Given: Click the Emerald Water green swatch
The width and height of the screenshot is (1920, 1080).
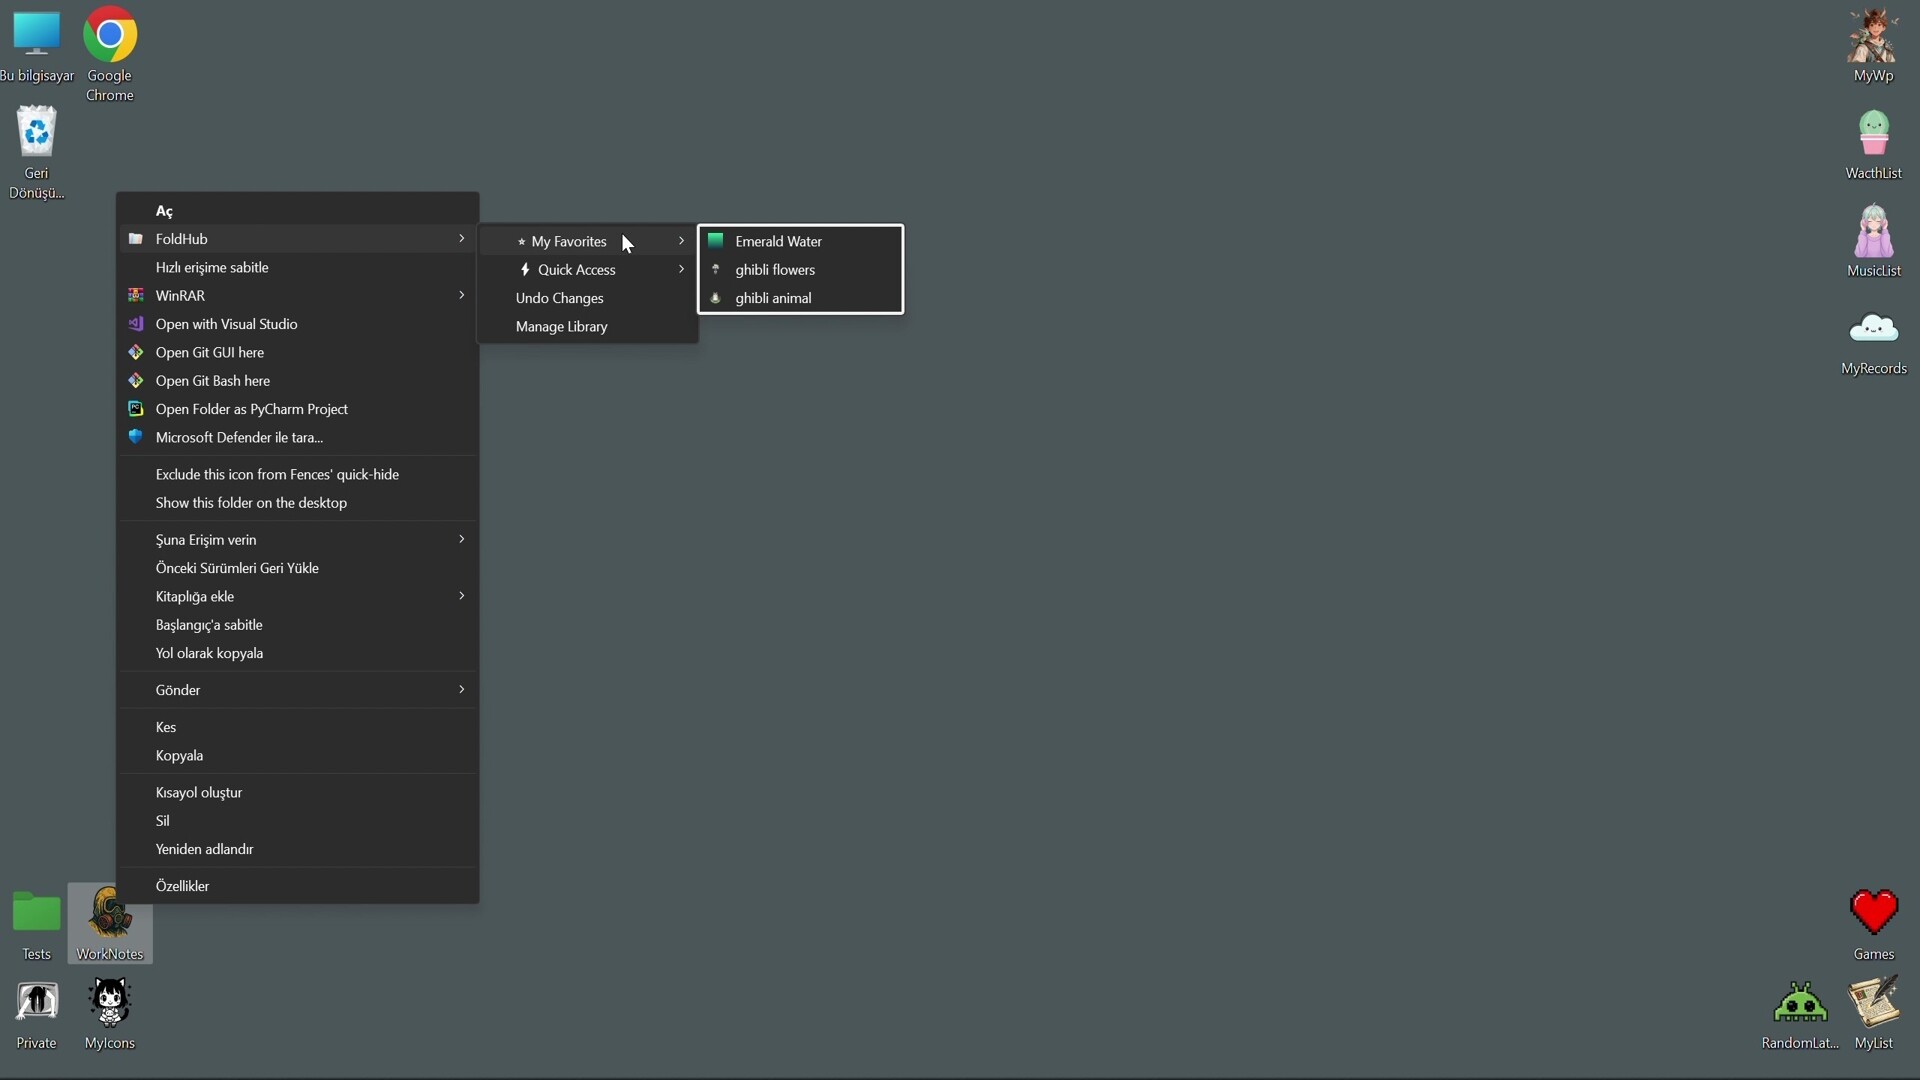Looking at the screenshot, I should pos(716,240).
